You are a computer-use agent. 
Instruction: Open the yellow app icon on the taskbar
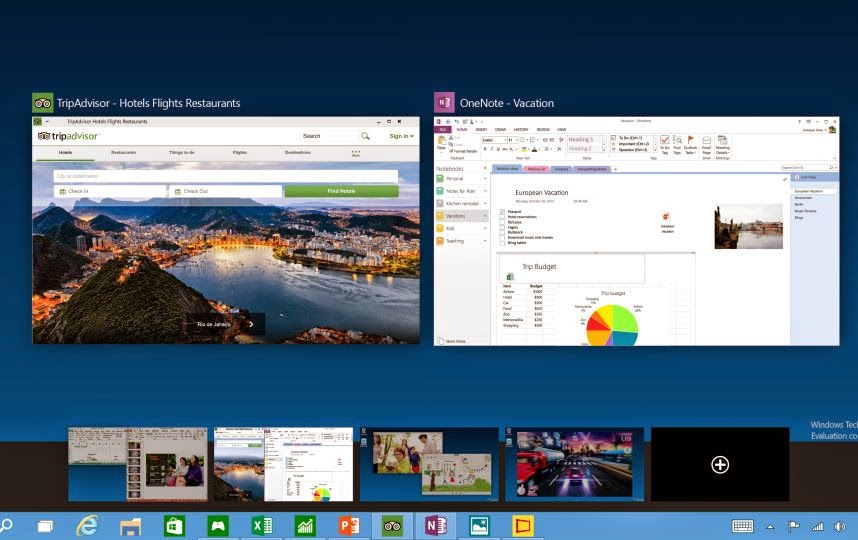click(x=523, y=526)
